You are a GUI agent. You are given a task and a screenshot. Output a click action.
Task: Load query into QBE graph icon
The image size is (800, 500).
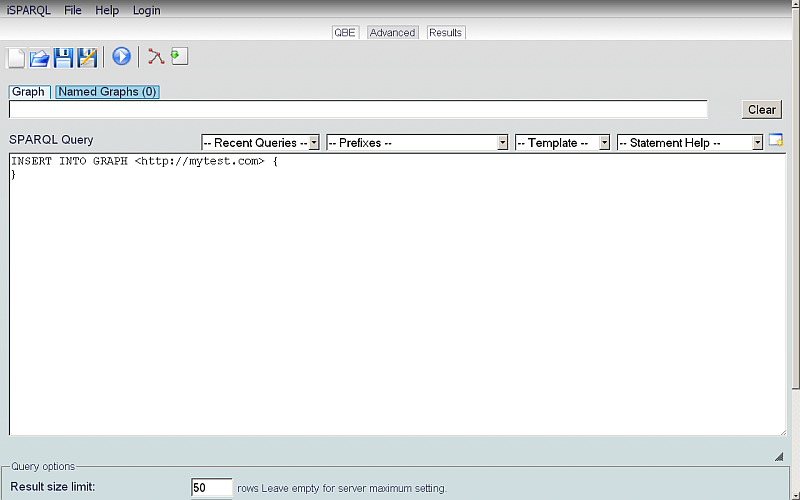[x=156, y=56]
